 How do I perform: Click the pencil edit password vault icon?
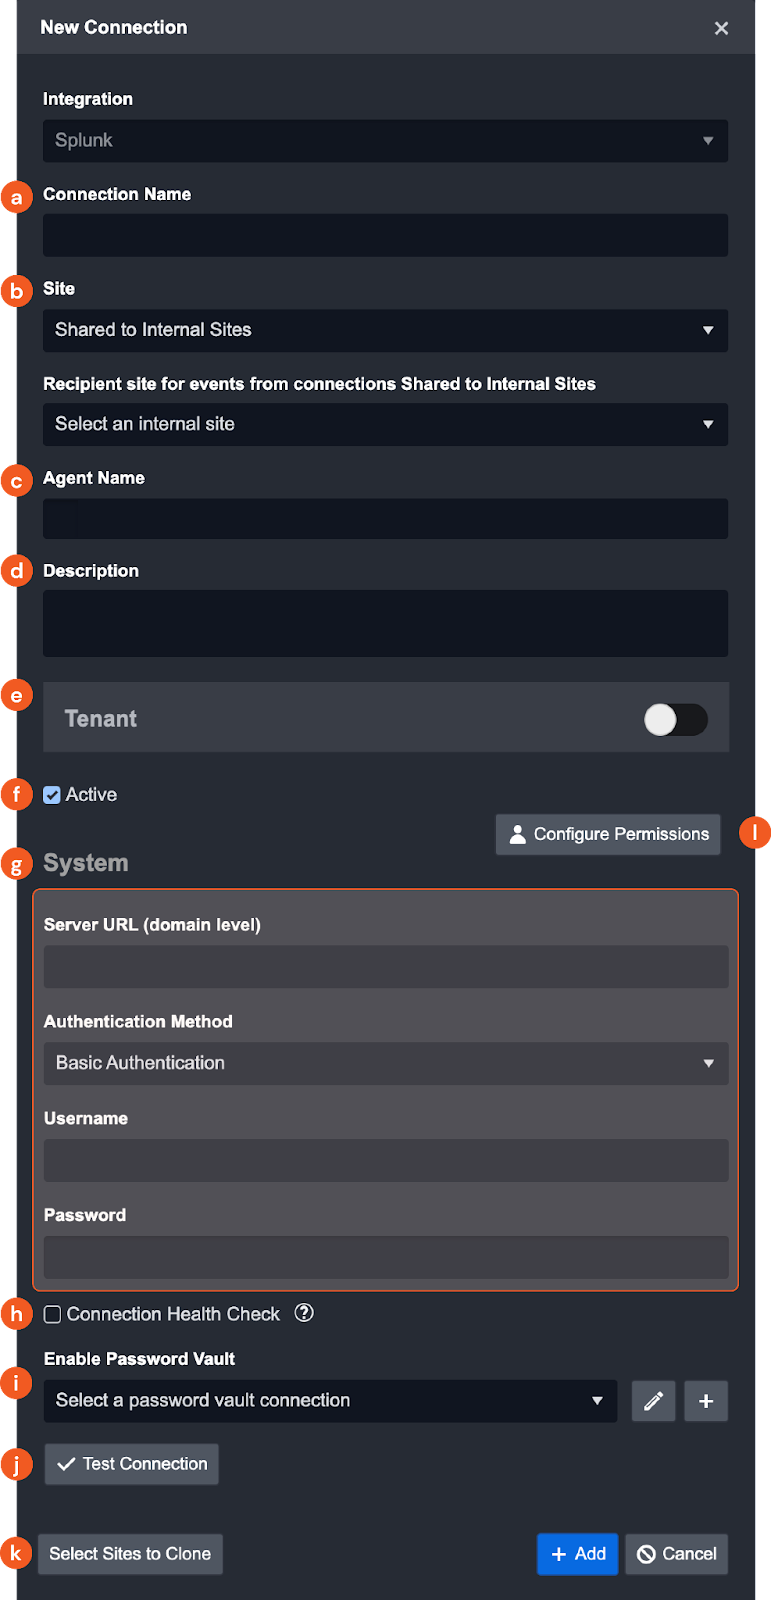coord(653,1401)
